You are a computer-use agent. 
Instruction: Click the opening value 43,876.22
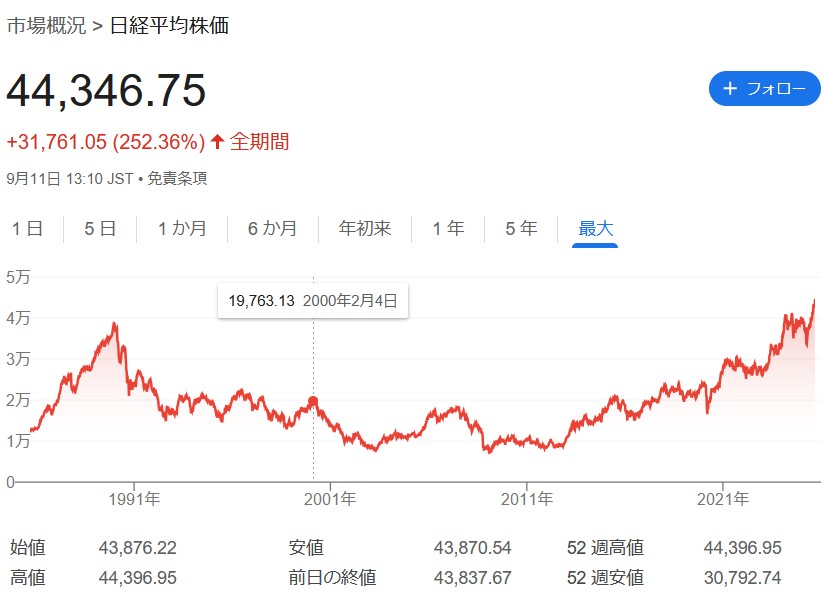click(x=137, y=548)
